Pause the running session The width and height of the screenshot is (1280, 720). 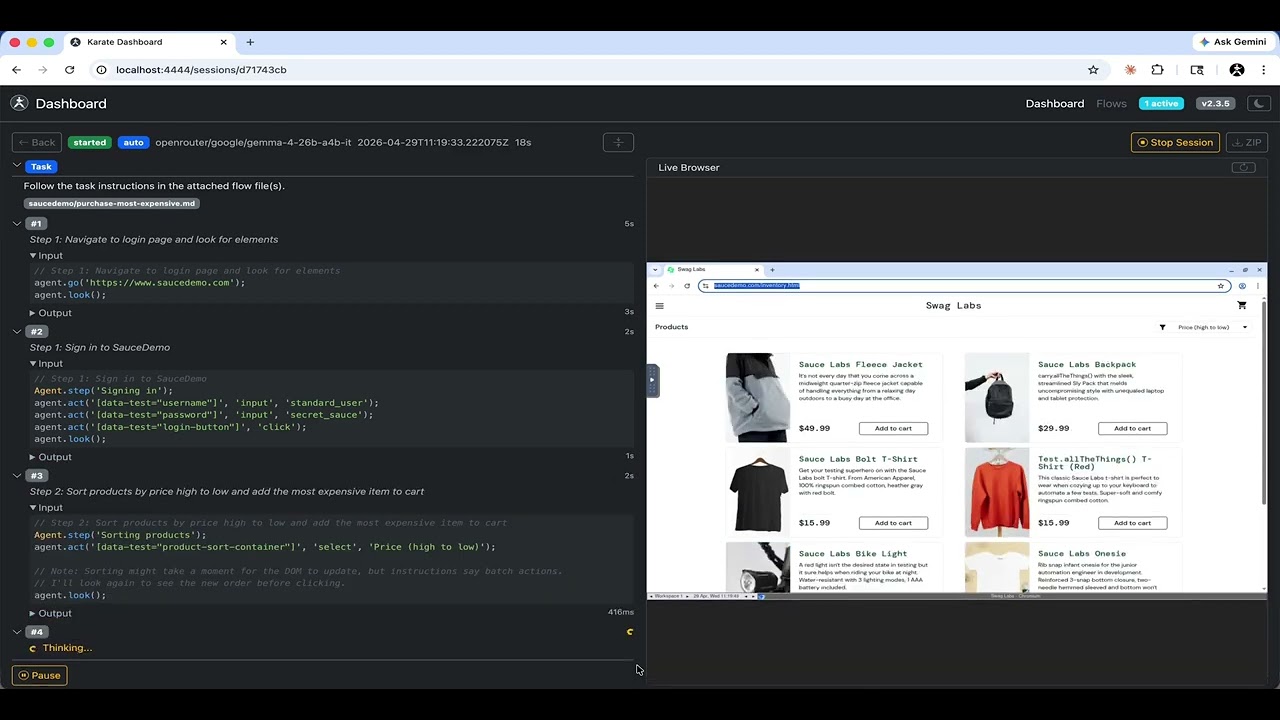pyautogui.click(x=39, y=675)
